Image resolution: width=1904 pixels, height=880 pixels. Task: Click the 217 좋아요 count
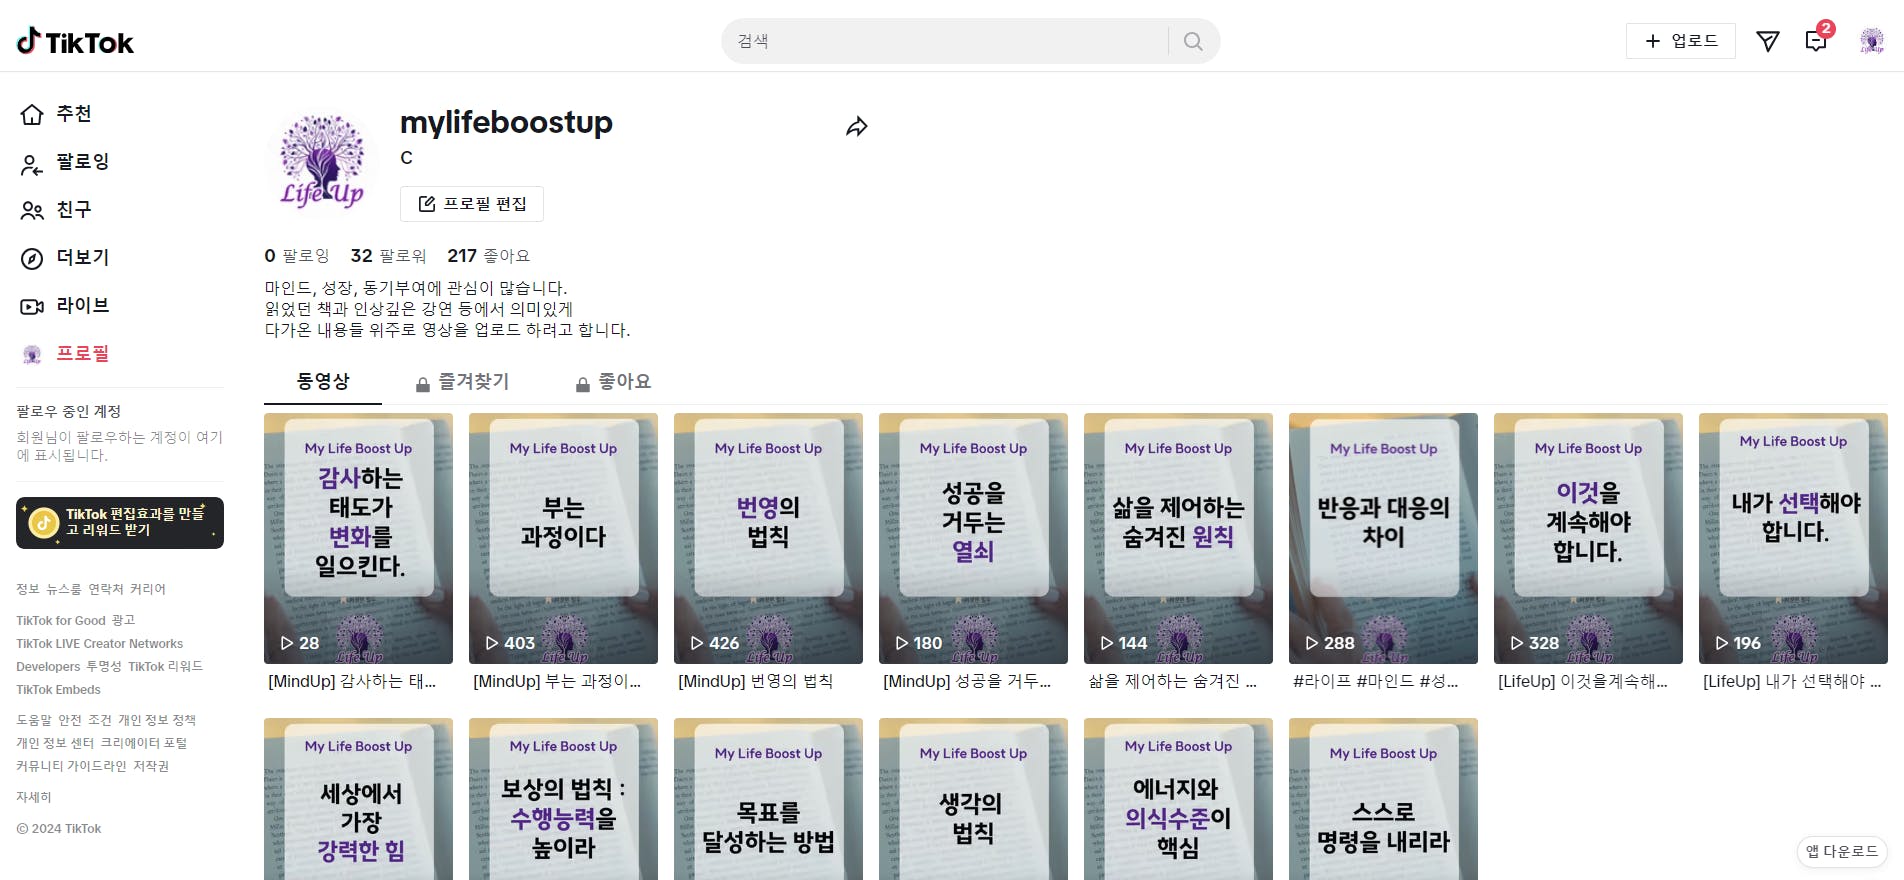489,256
